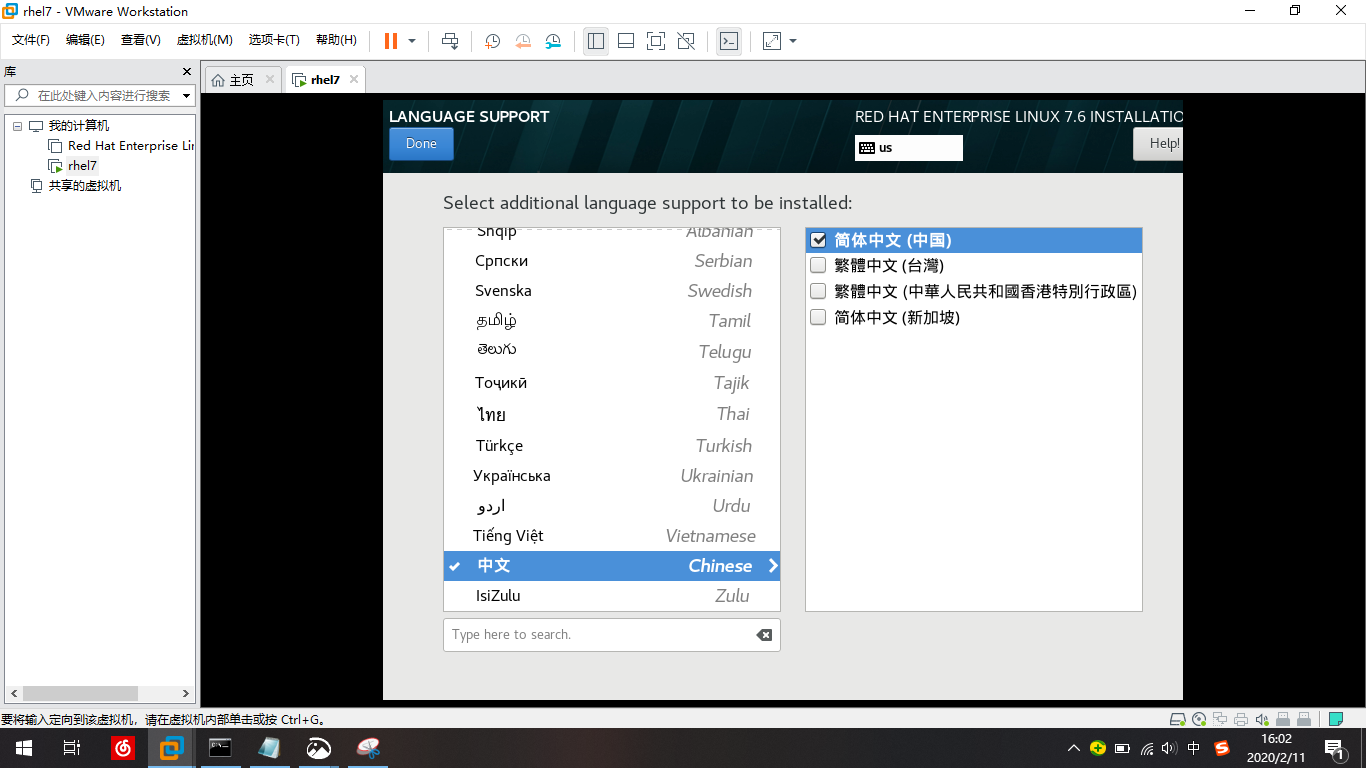
Task: Take a snapshot of this virtual machine
Action: tap(492, 41)
